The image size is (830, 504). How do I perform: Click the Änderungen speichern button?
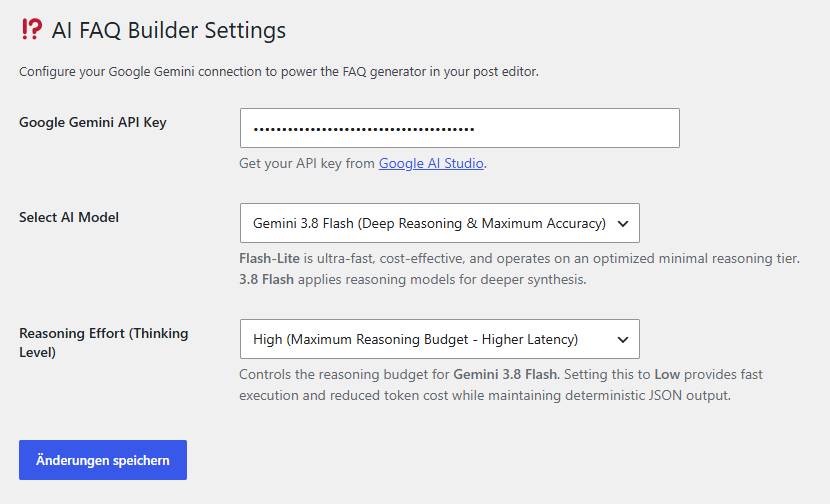click(103, 460)
